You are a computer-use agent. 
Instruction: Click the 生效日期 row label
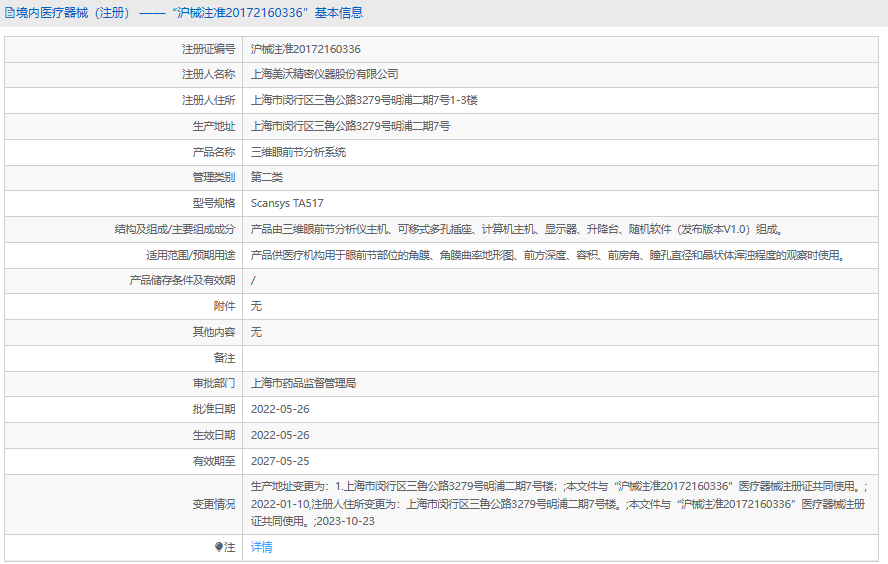214,435
